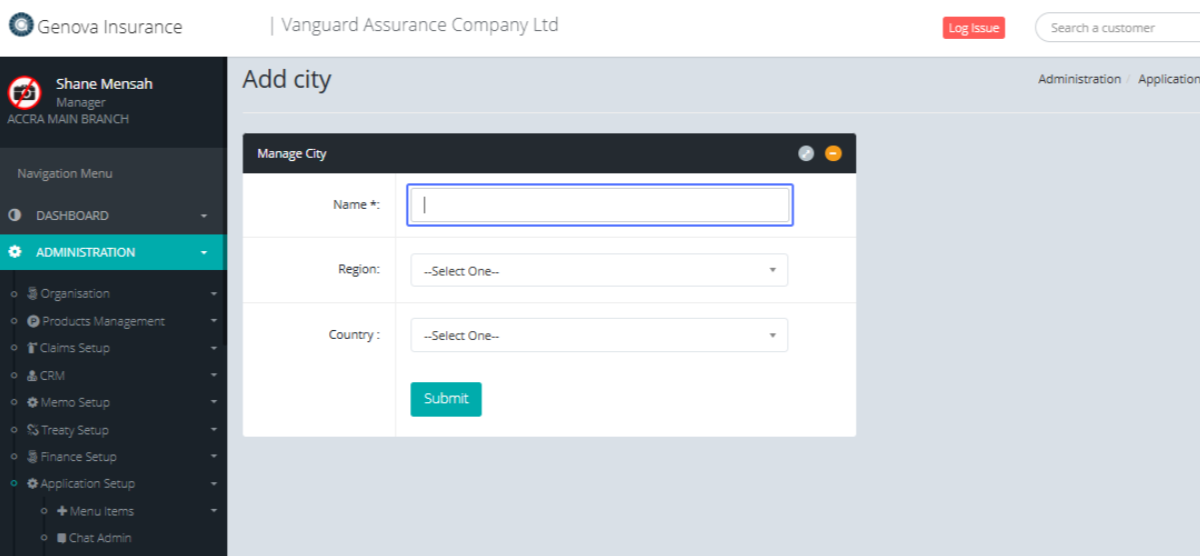The width and height of the screenshot is (1200, 556).
Task: Open Finance Setup in the sidebar
Action: (x=78, y=457)
